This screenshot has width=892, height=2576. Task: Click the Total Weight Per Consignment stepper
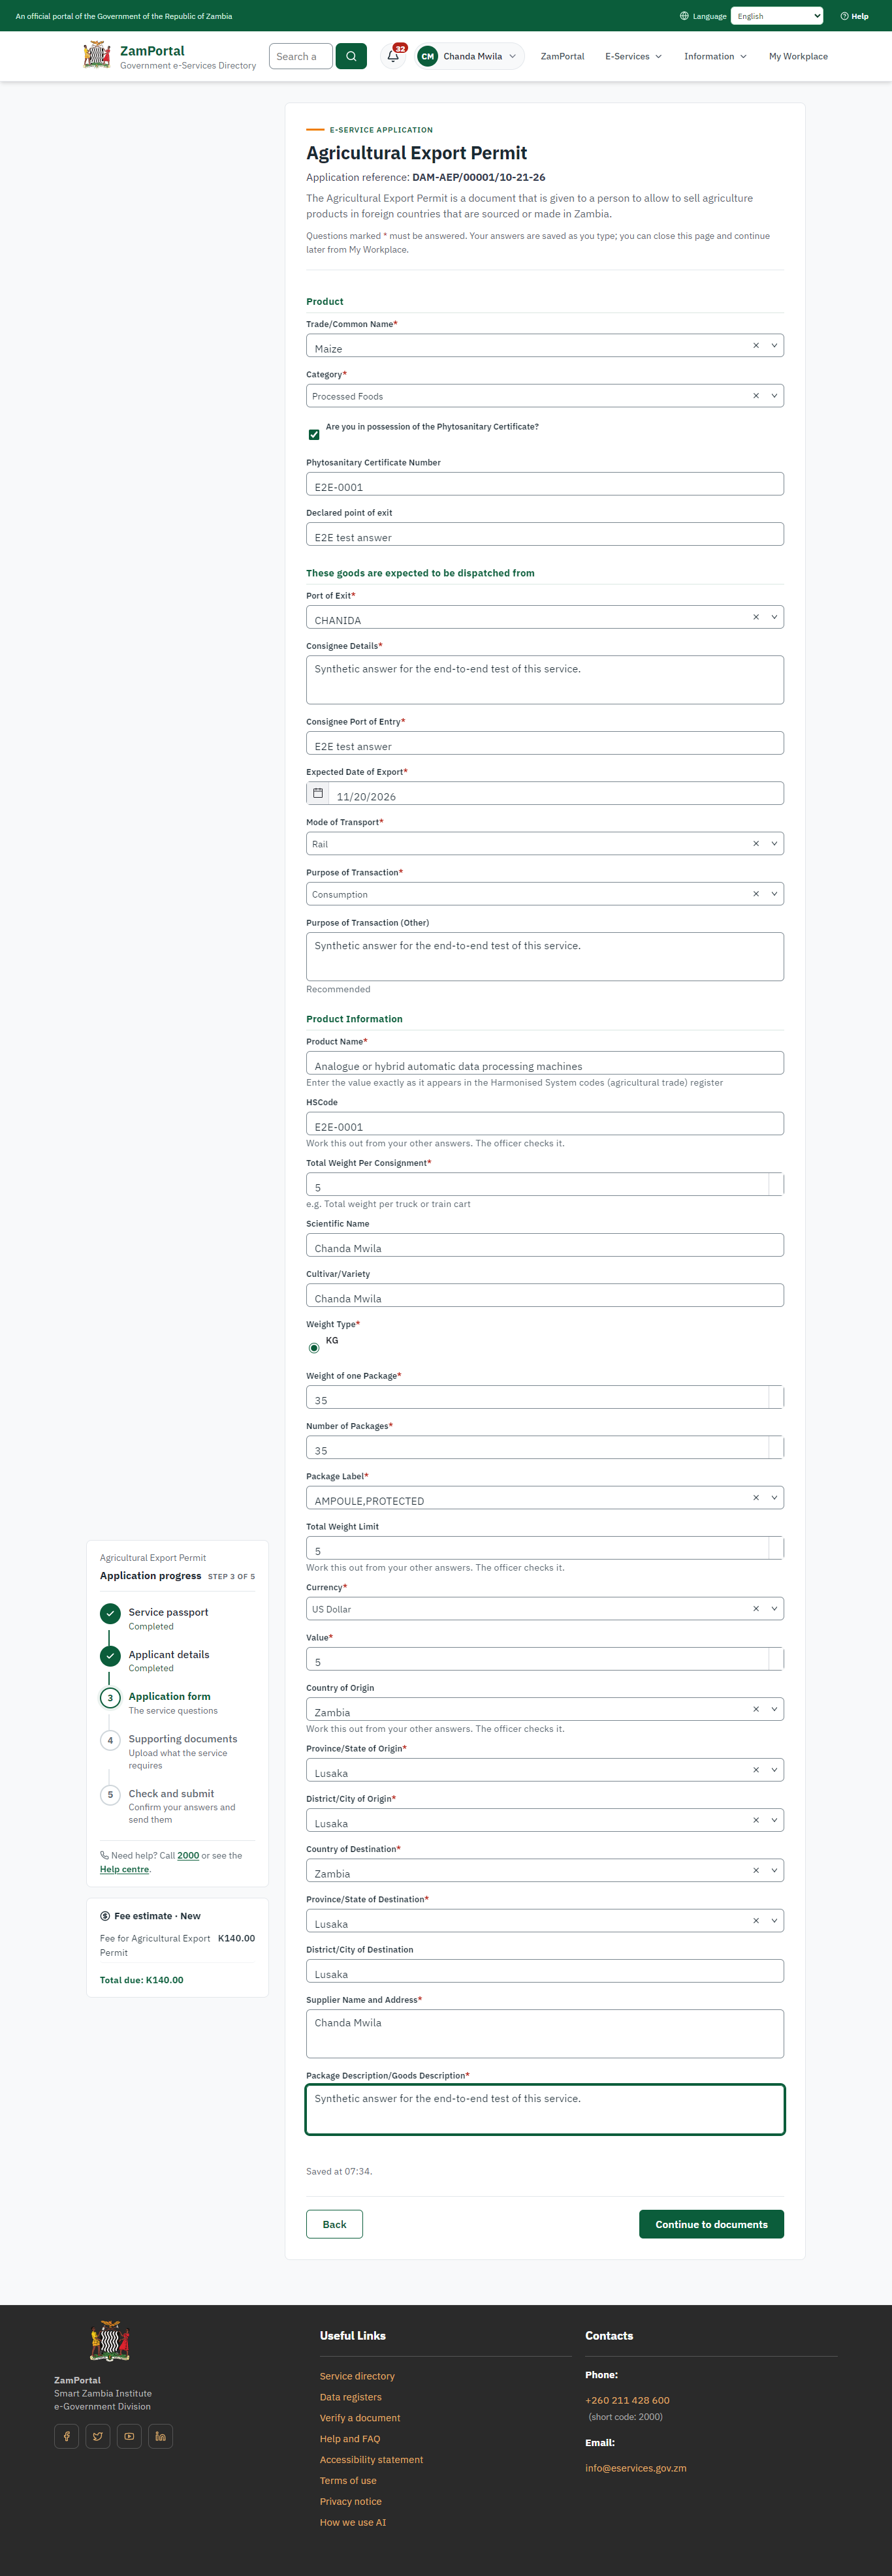(776, 1184)
